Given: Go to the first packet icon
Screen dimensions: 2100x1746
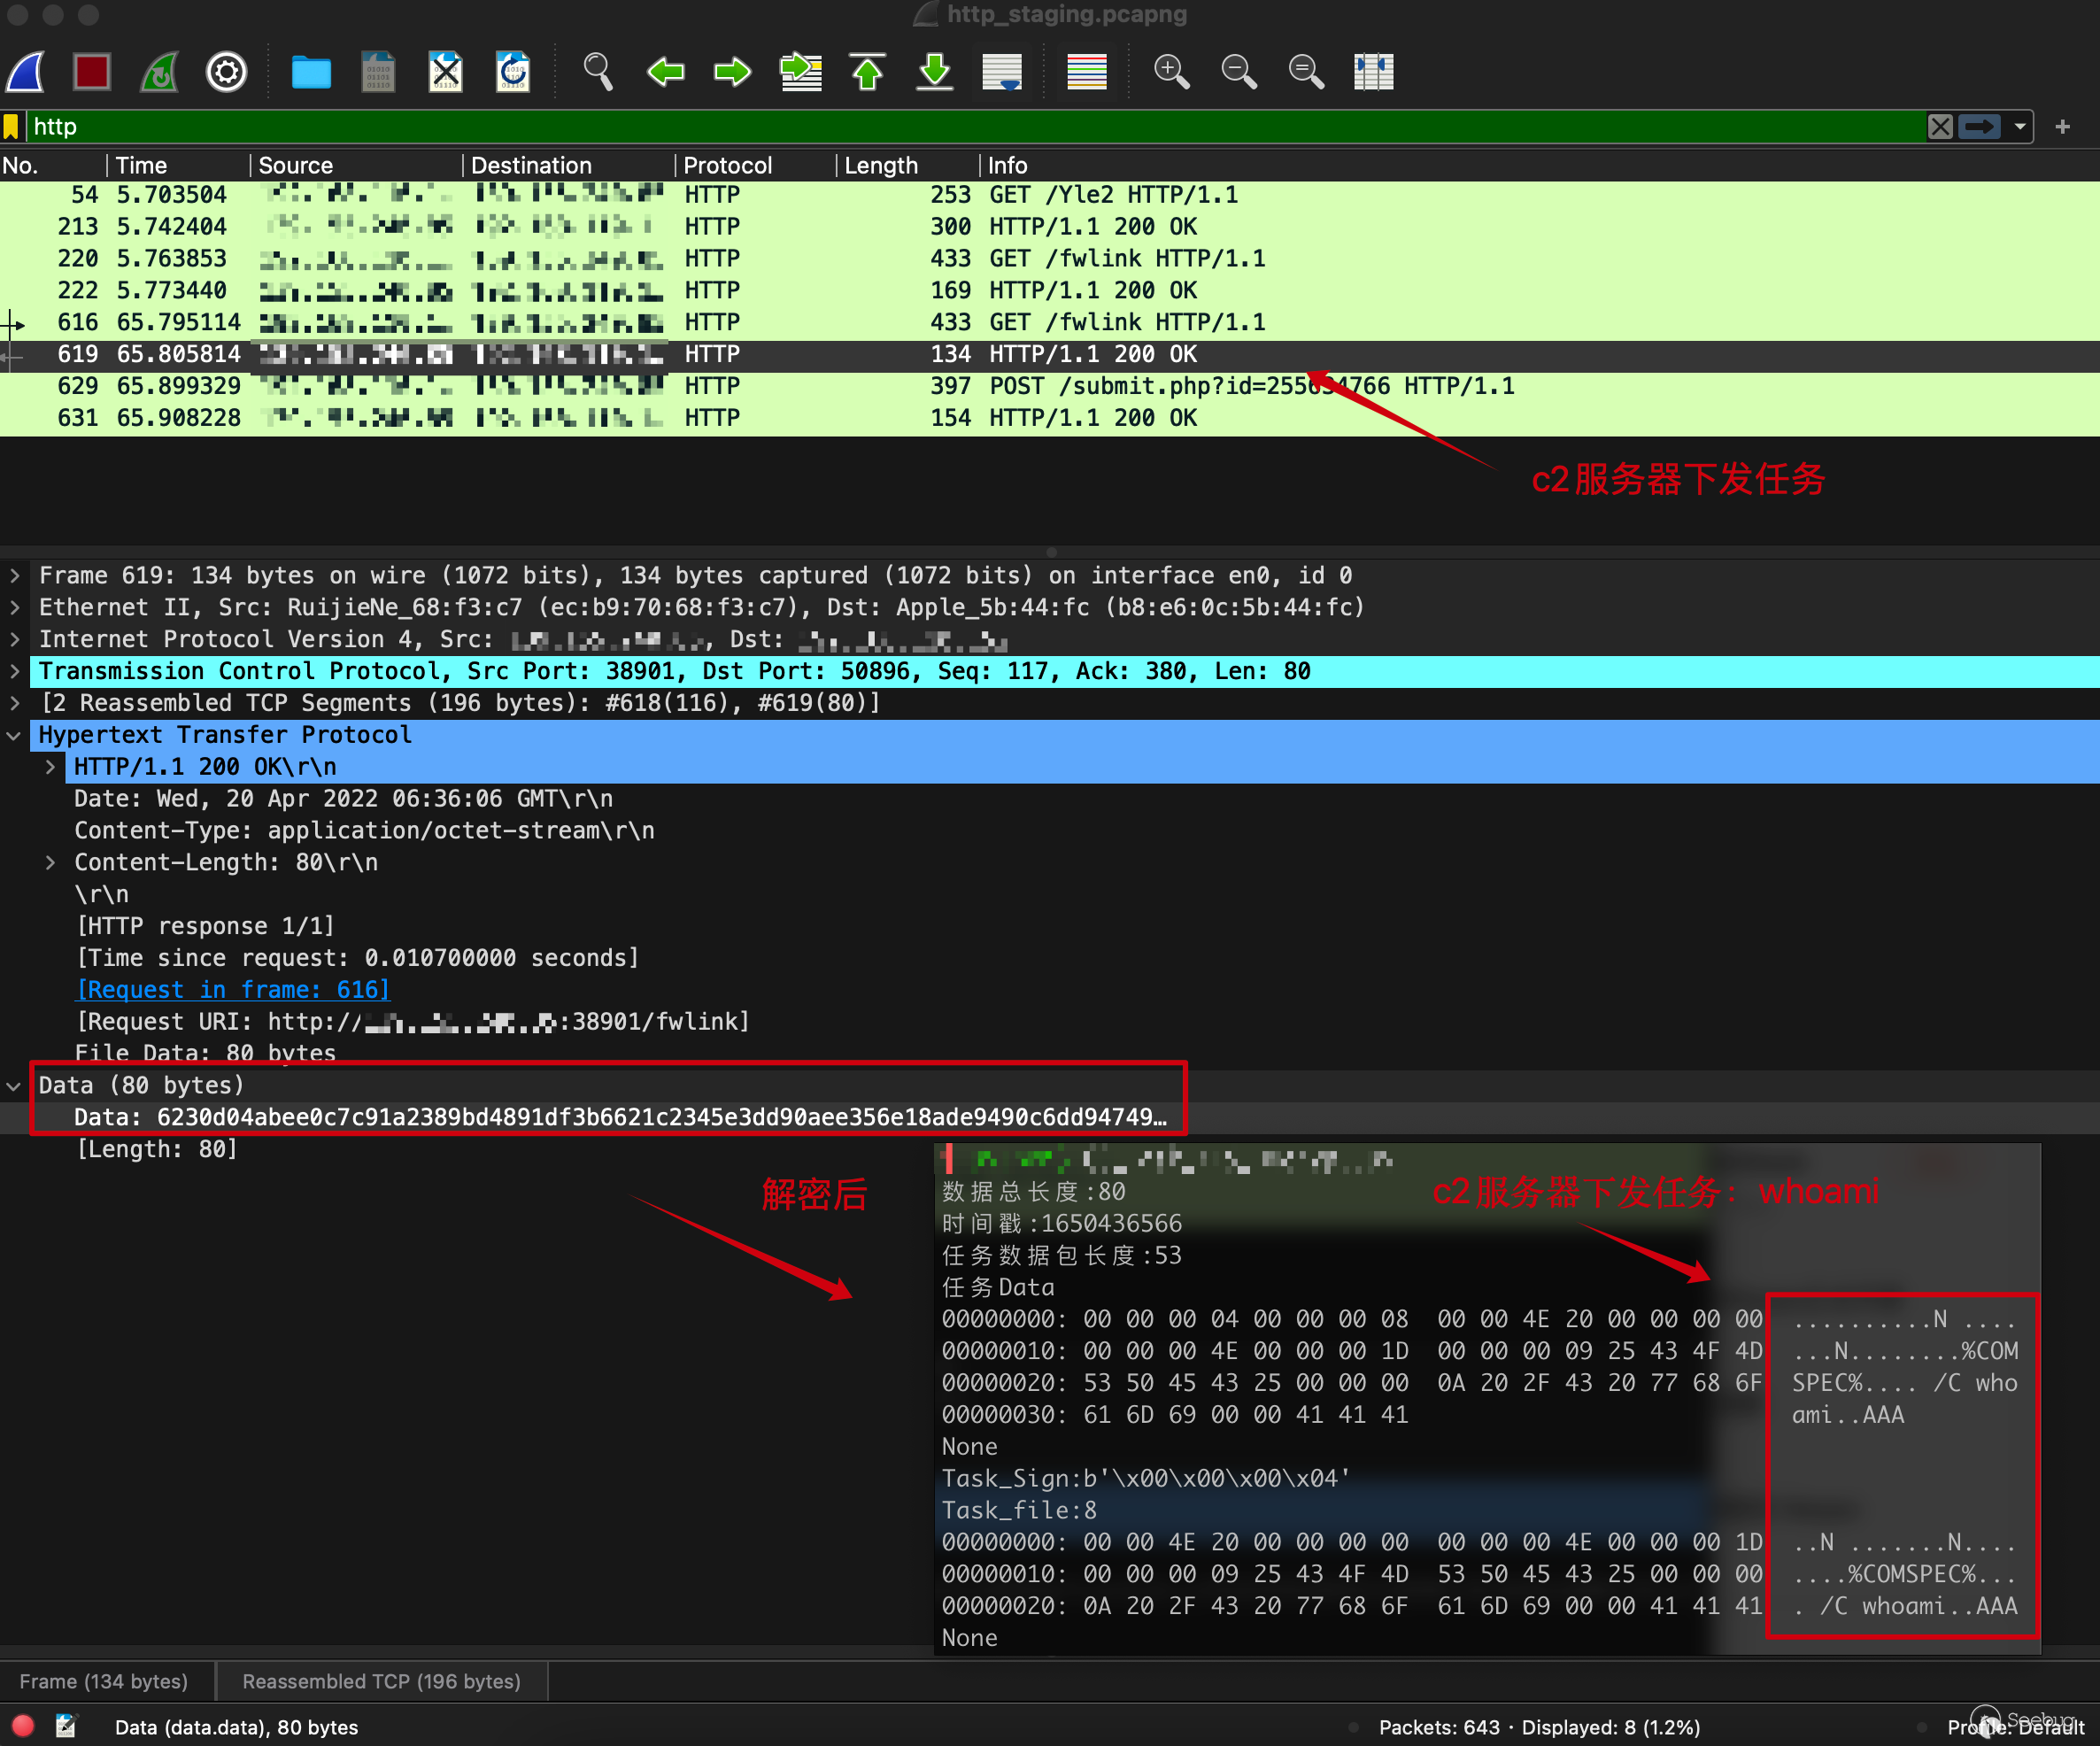Looking at the screenshot, I should 868,72.
